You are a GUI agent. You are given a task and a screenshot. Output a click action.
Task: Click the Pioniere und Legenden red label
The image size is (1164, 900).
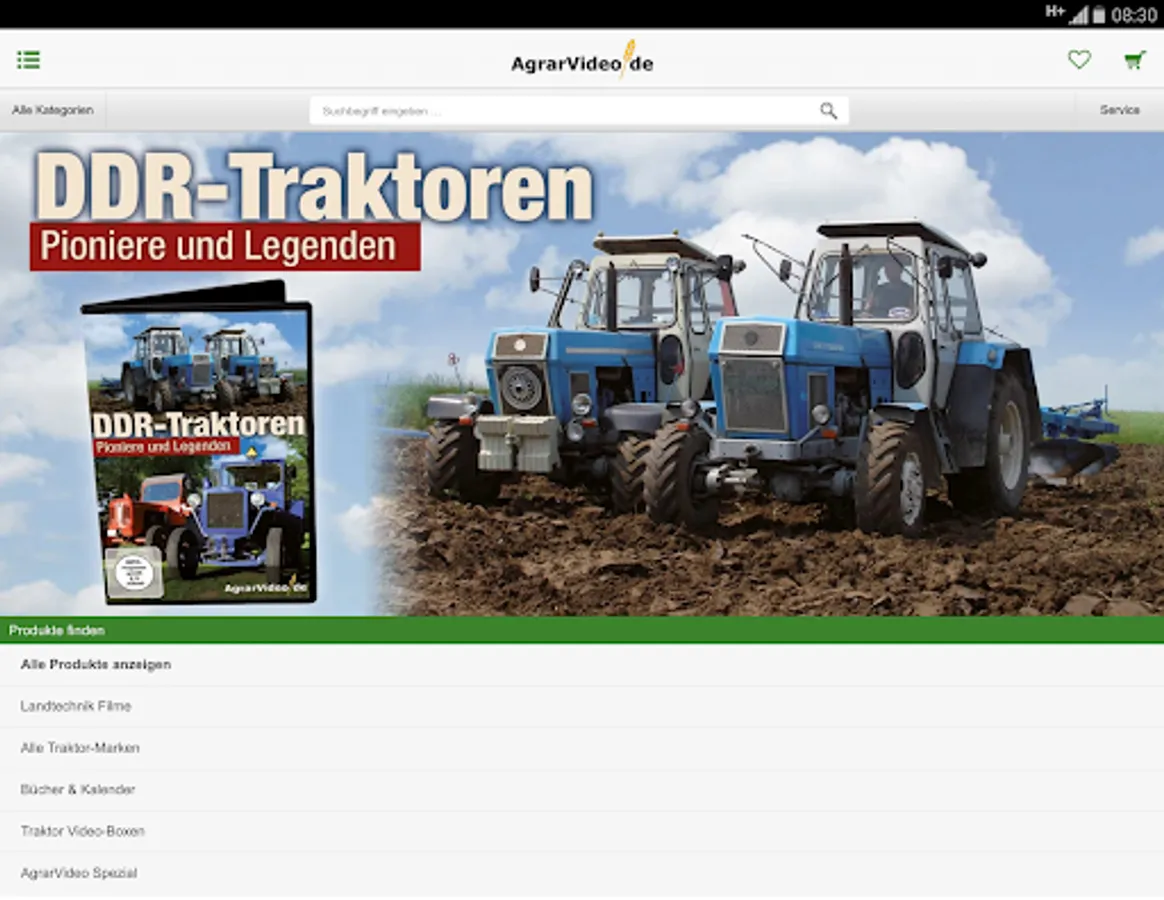coord(225,247)
